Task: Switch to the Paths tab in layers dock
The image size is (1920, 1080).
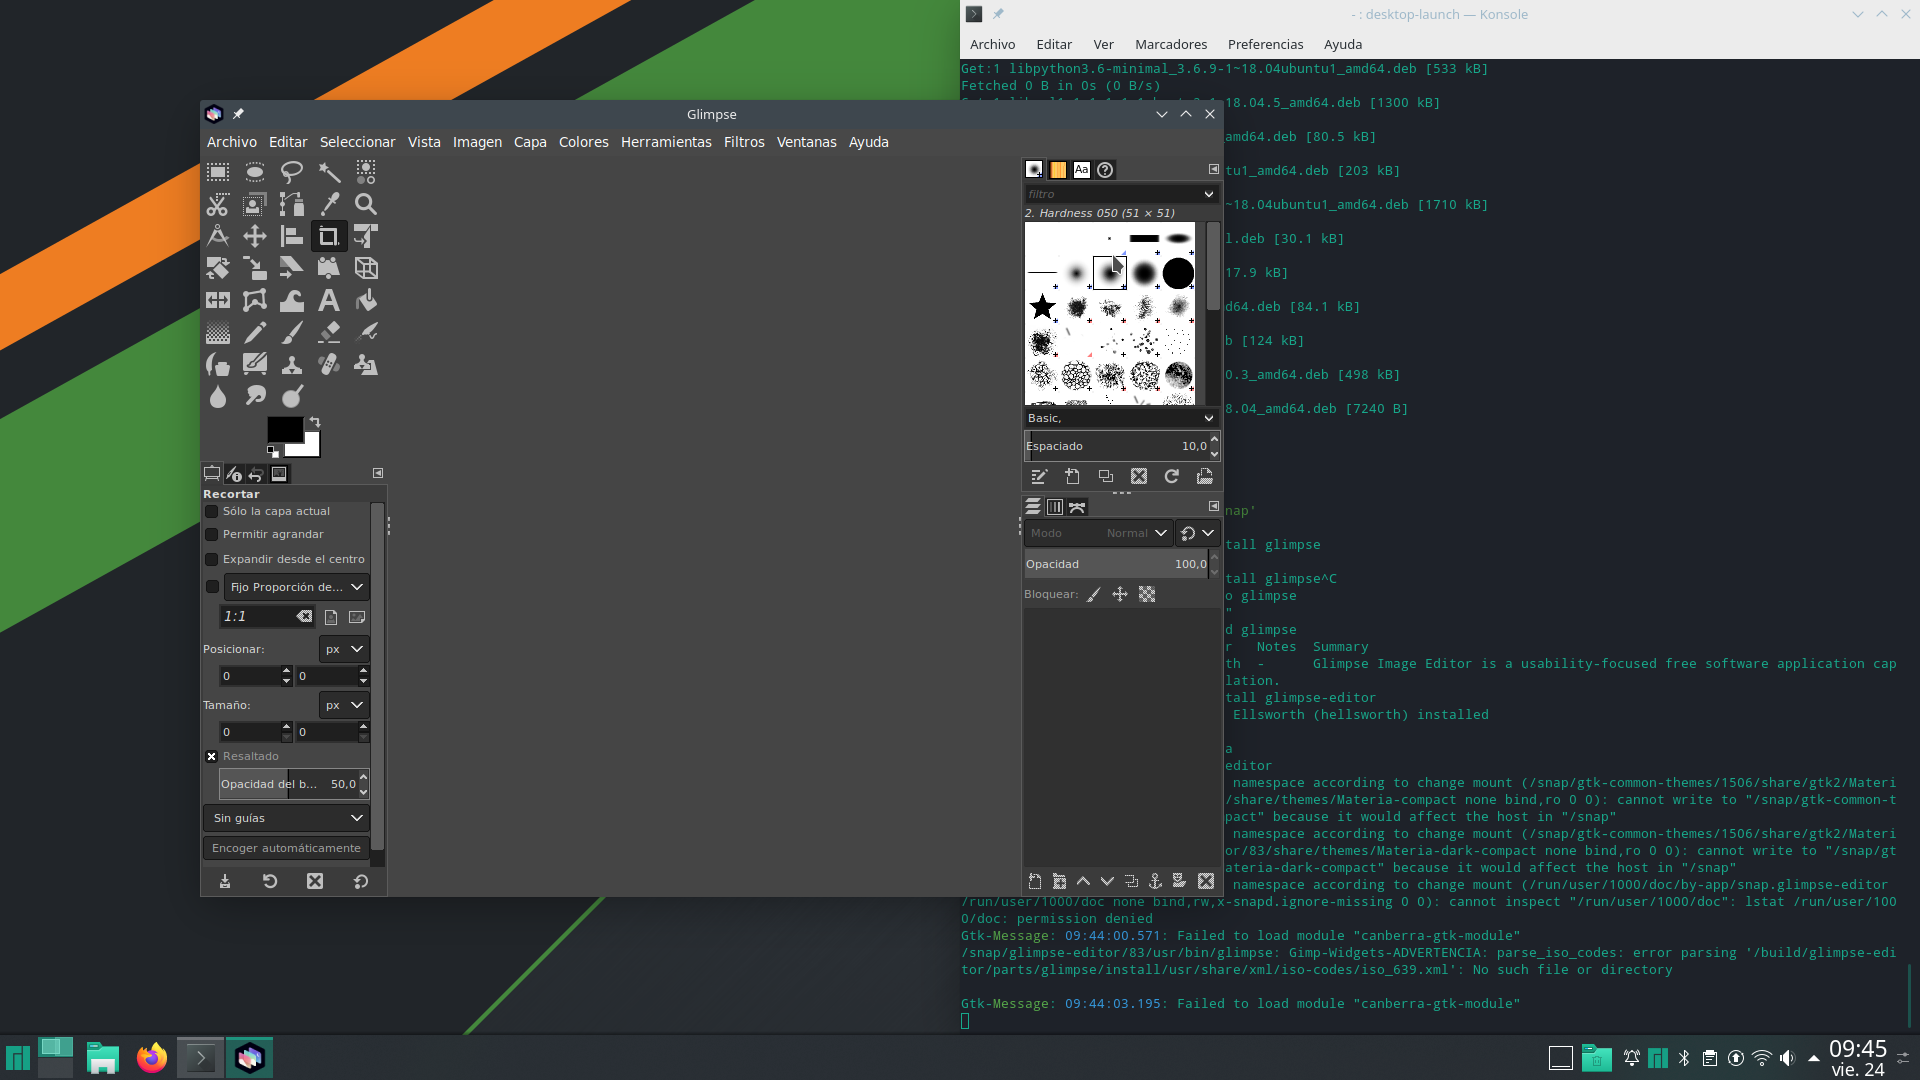Action: (x=1077, y=507)
